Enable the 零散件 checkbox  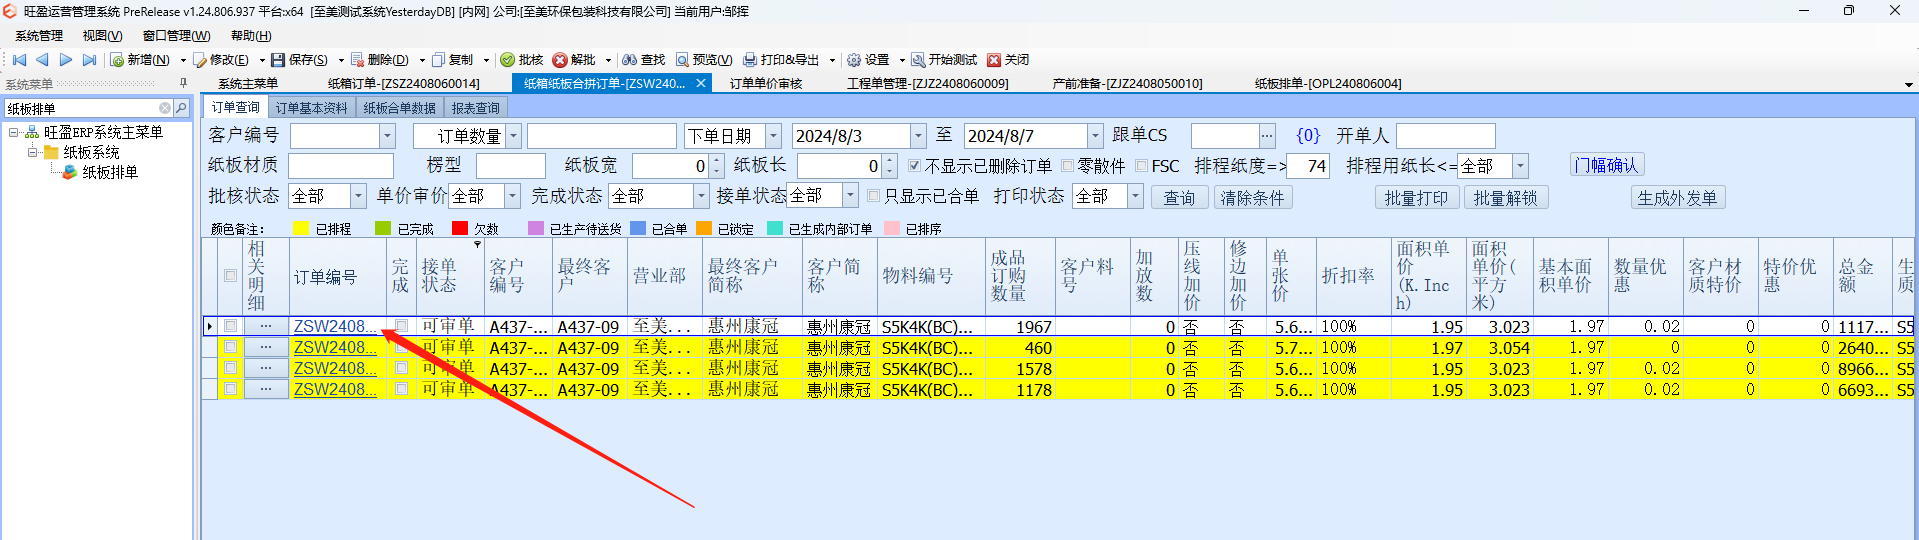coord(1067,166)
